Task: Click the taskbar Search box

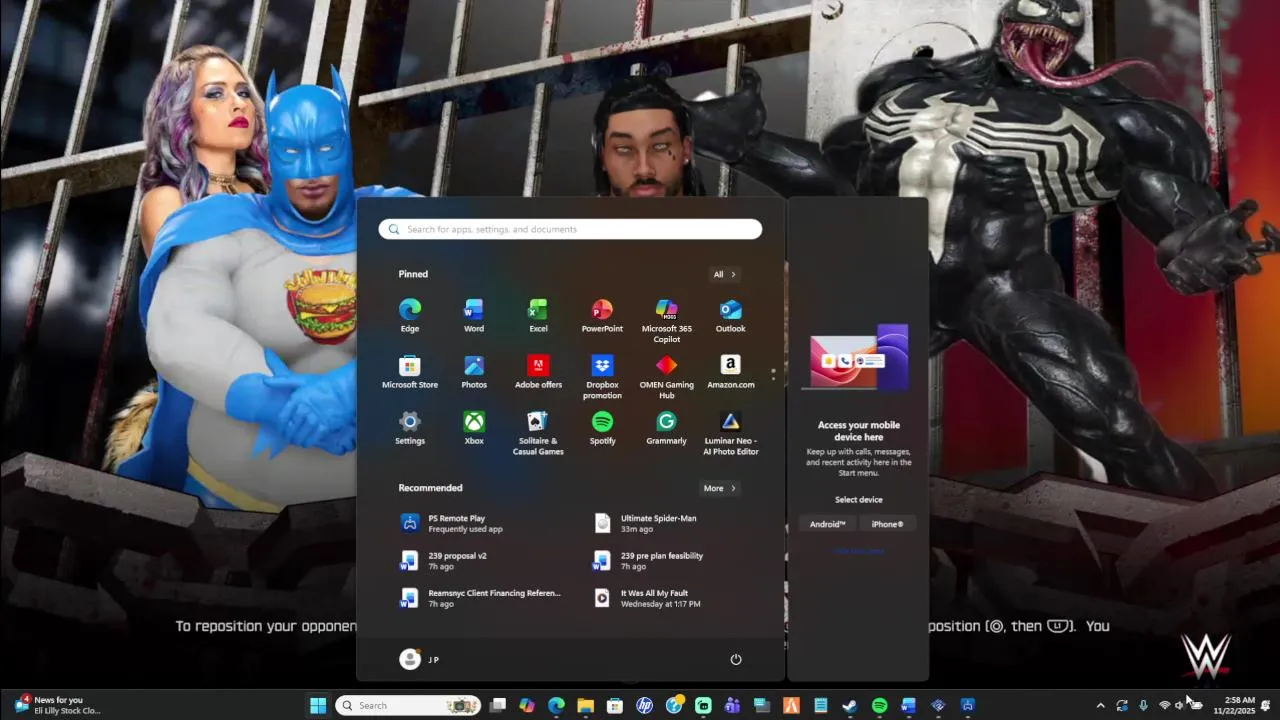Action: 408,706
